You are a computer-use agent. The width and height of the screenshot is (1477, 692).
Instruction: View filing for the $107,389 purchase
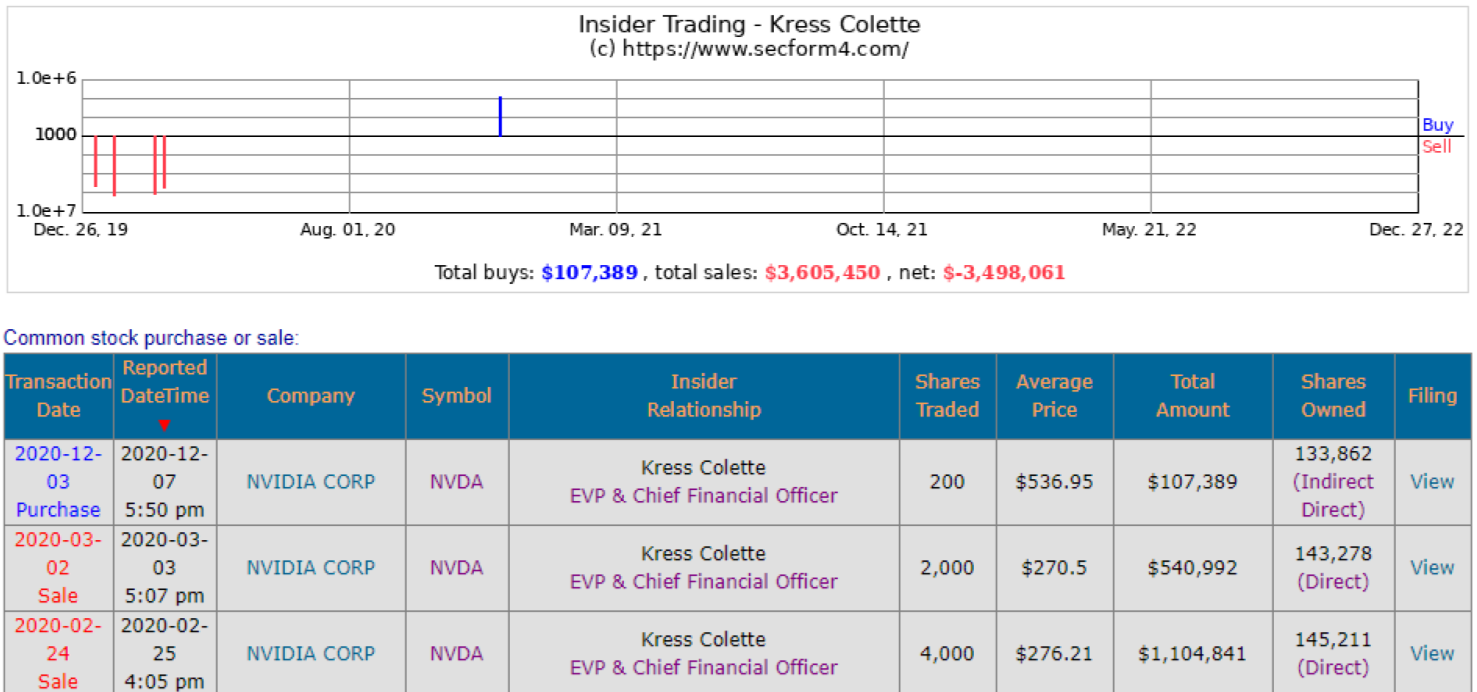pyautogui.click(x=1431, y=482)
